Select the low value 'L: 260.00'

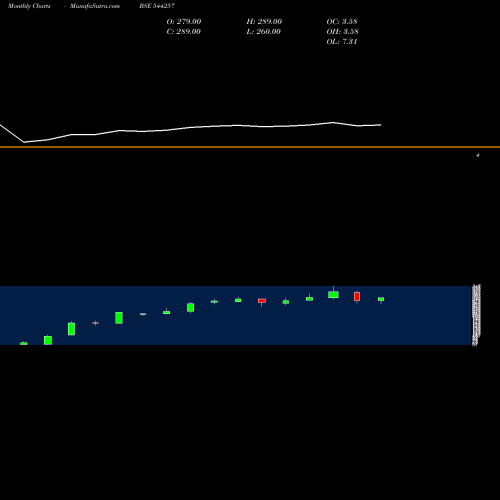(x=263, y=32)
